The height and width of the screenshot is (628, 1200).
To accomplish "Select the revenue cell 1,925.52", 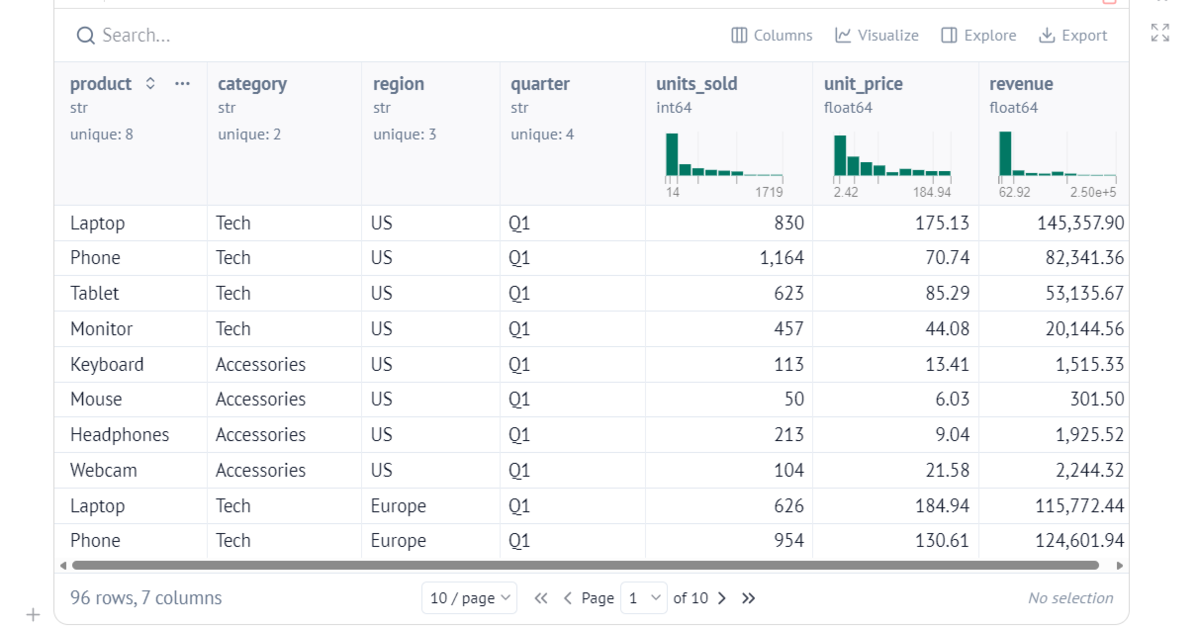I will (1054, 435).
